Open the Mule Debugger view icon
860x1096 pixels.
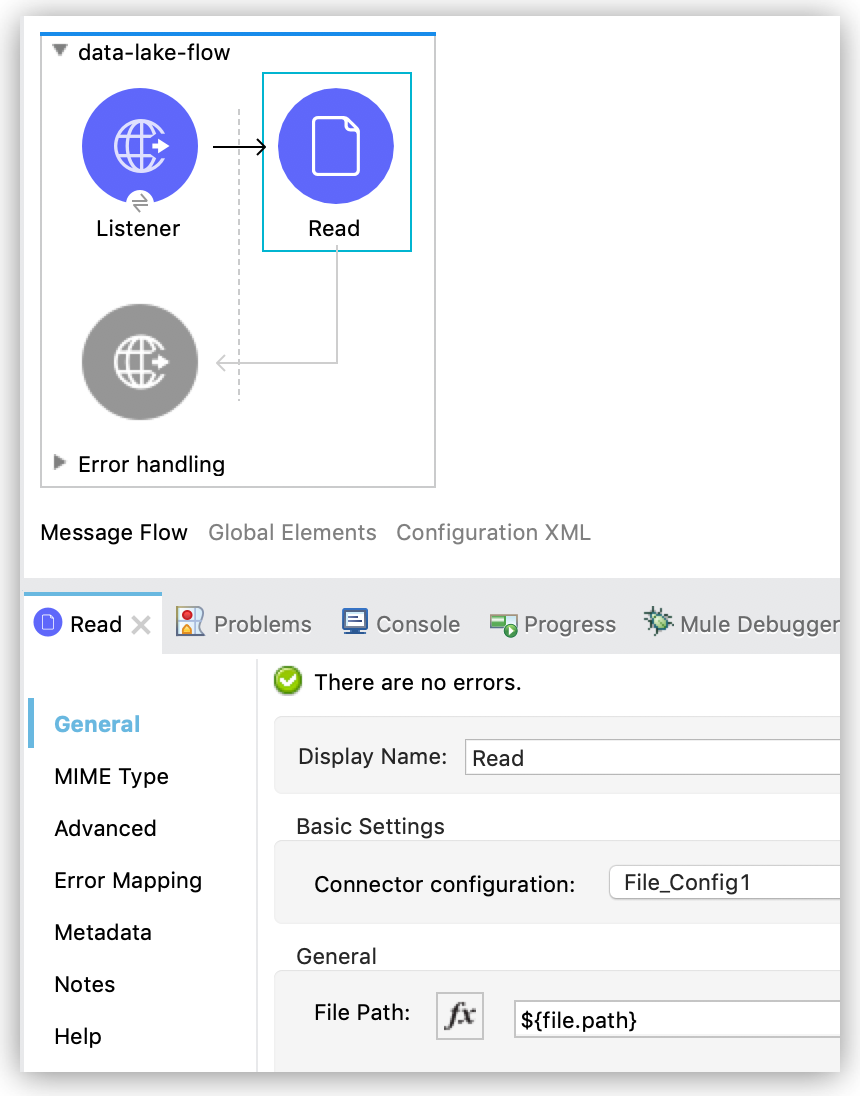(659, 621)
